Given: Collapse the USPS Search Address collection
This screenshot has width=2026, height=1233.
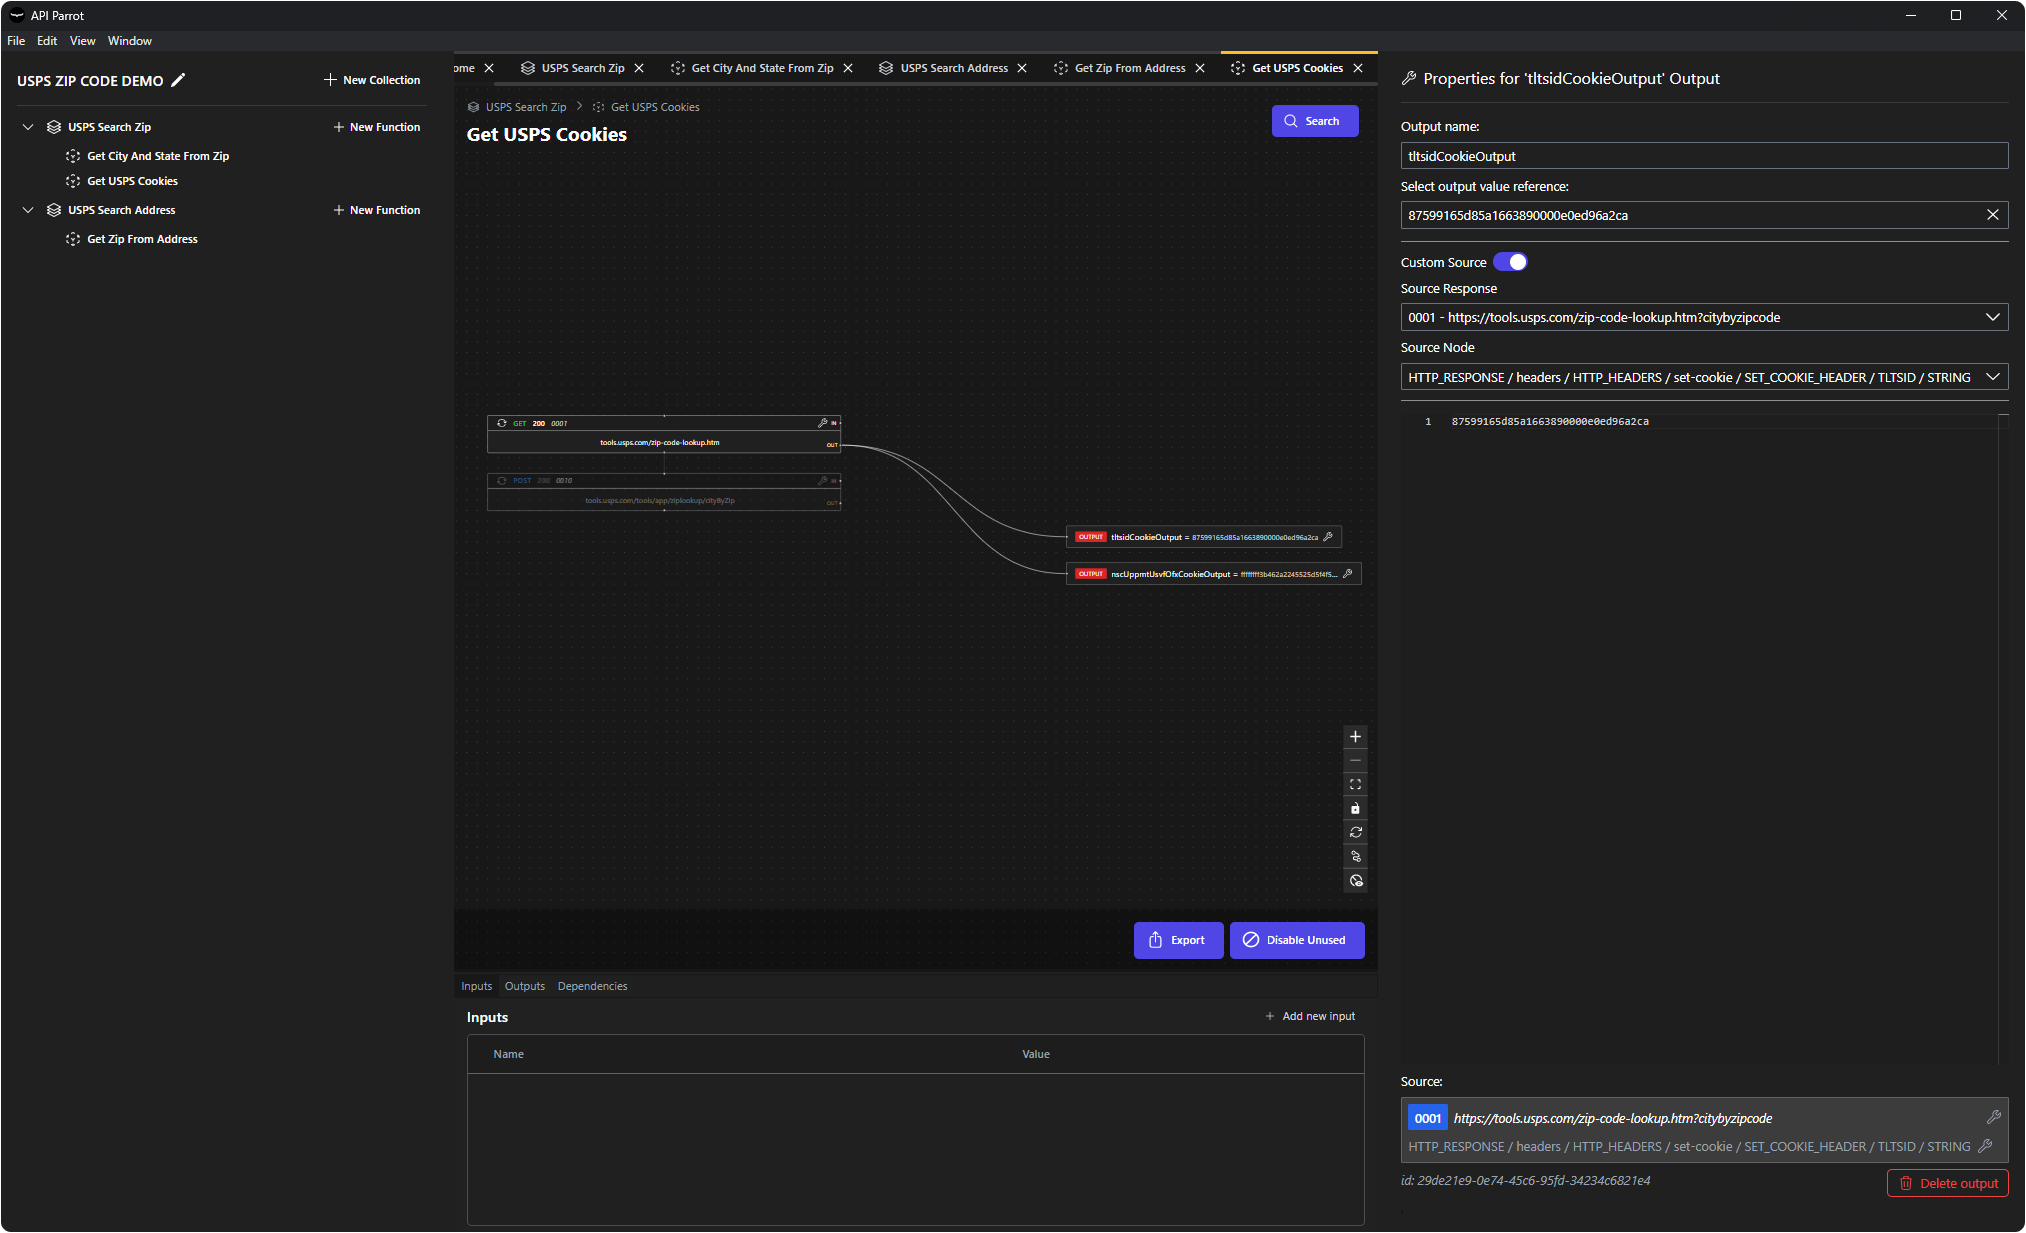Looking at the screenshot, I should tap(28, 210).
